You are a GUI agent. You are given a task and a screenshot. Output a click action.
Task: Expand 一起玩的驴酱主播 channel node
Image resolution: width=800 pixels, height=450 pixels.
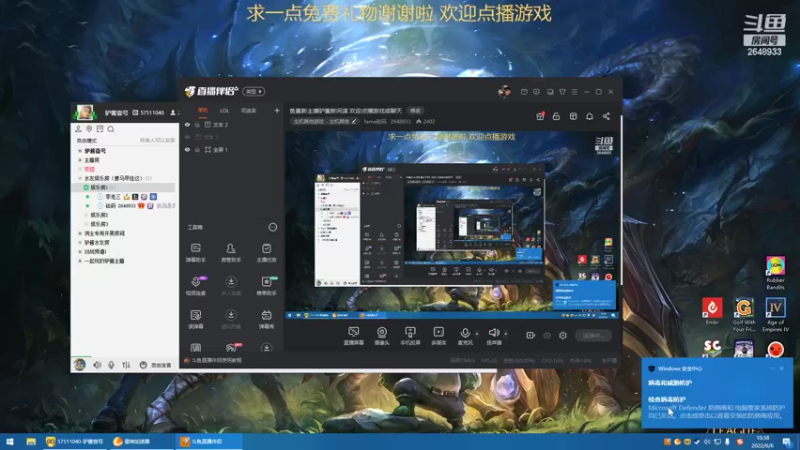[80, 261]
